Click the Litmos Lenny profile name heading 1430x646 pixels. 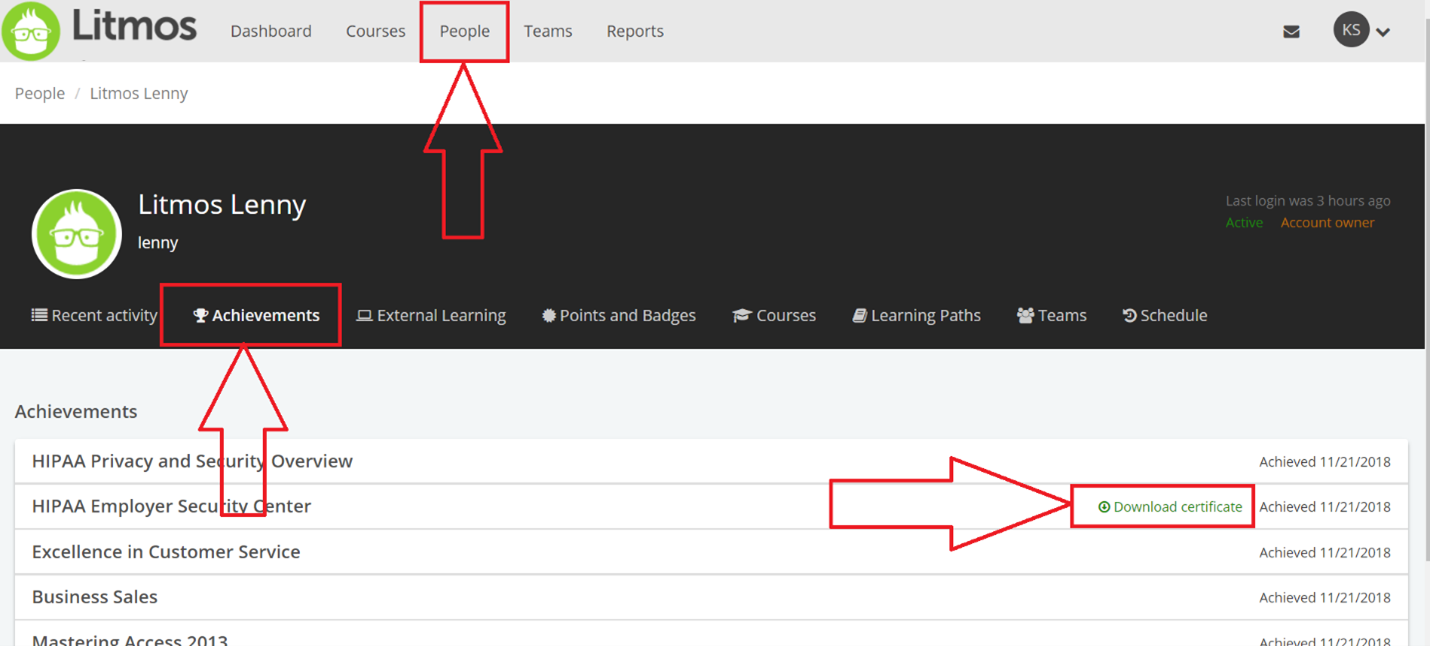tap(222, 204)
